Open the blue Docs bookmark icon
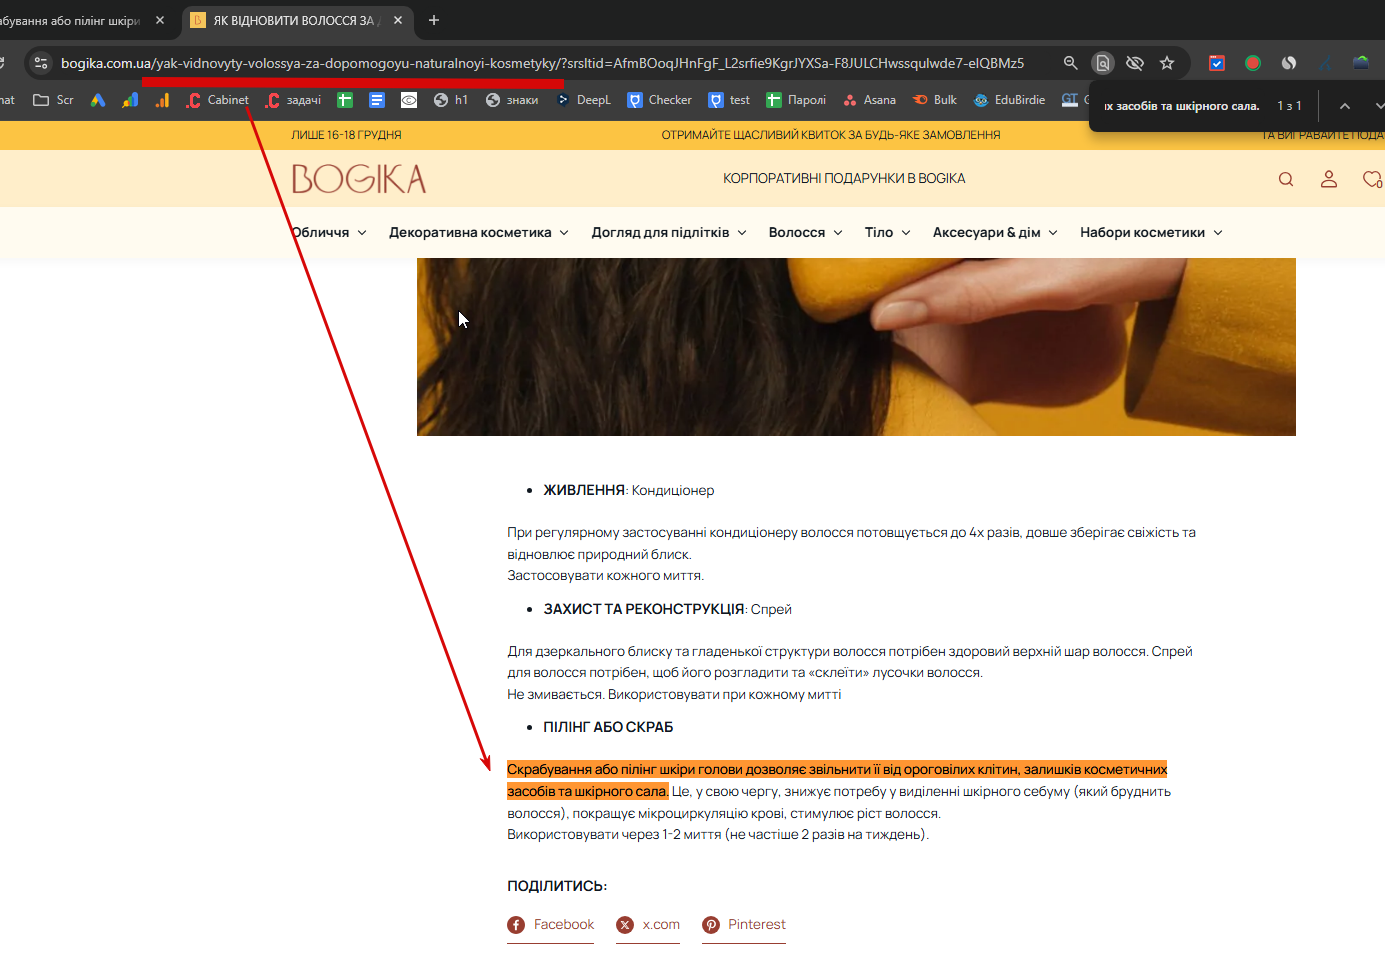This screenshot has height=955, width=1385. click(377, 100)
